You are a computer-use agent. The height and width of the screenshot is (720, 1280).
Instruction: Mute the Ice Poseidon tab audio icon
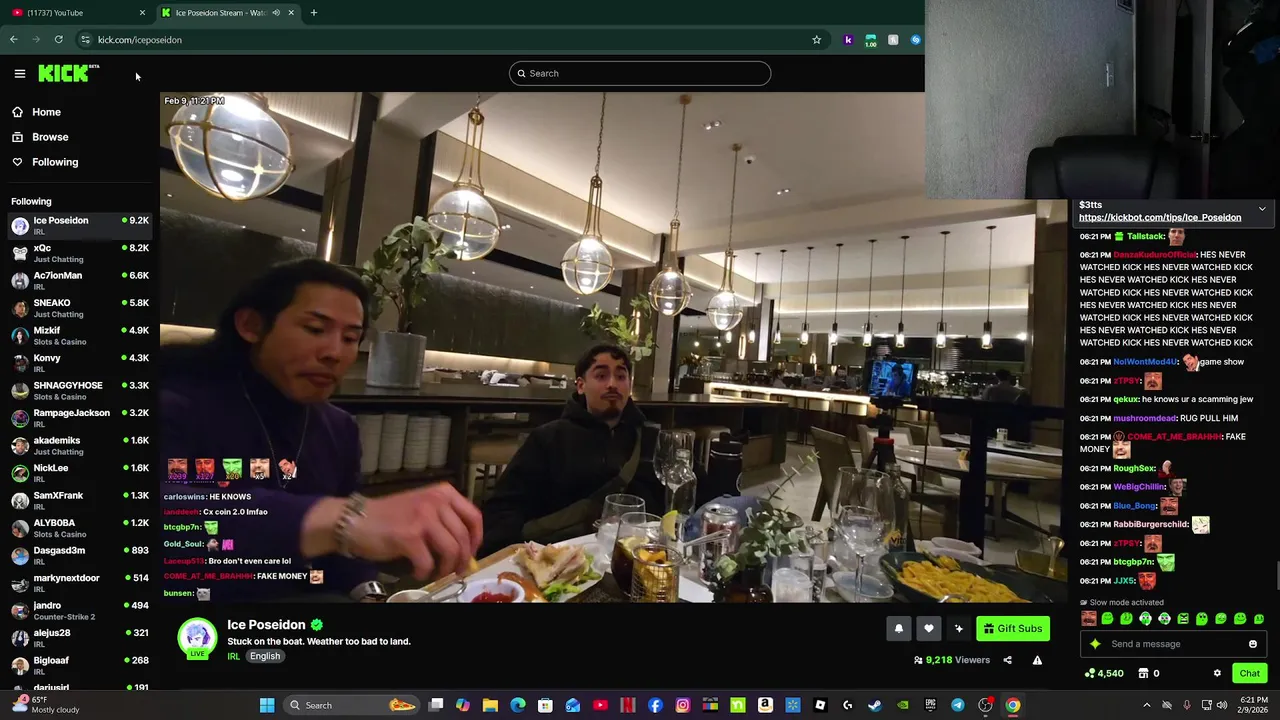[x=276, y=13]
